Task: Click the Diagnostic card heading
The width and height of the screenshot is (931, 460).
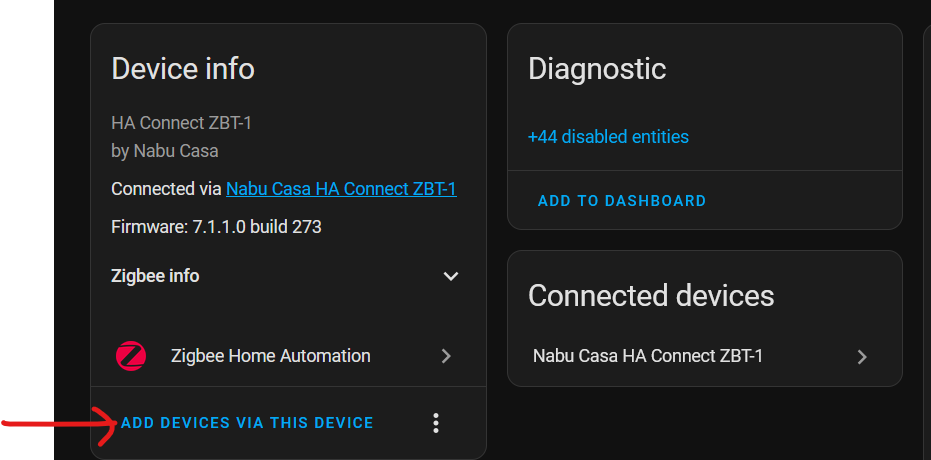Action: point(597,69)
